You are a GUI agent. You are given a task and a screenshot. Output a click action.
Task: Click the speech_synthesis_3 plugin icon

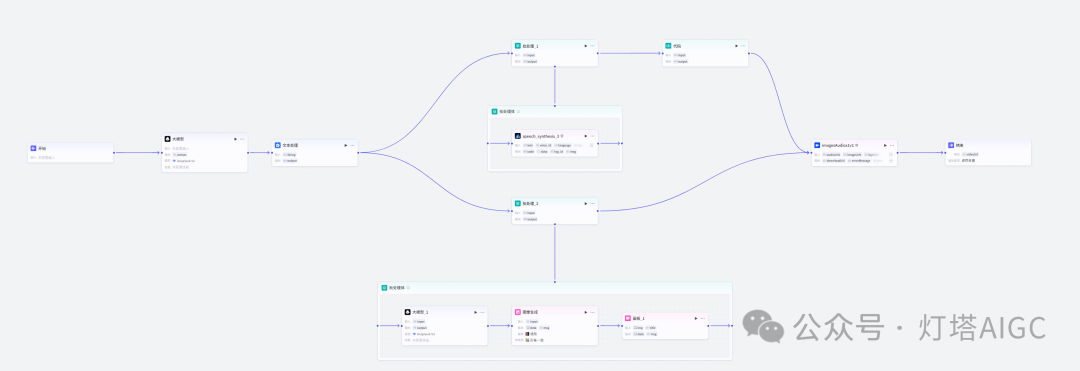point(518,136)
